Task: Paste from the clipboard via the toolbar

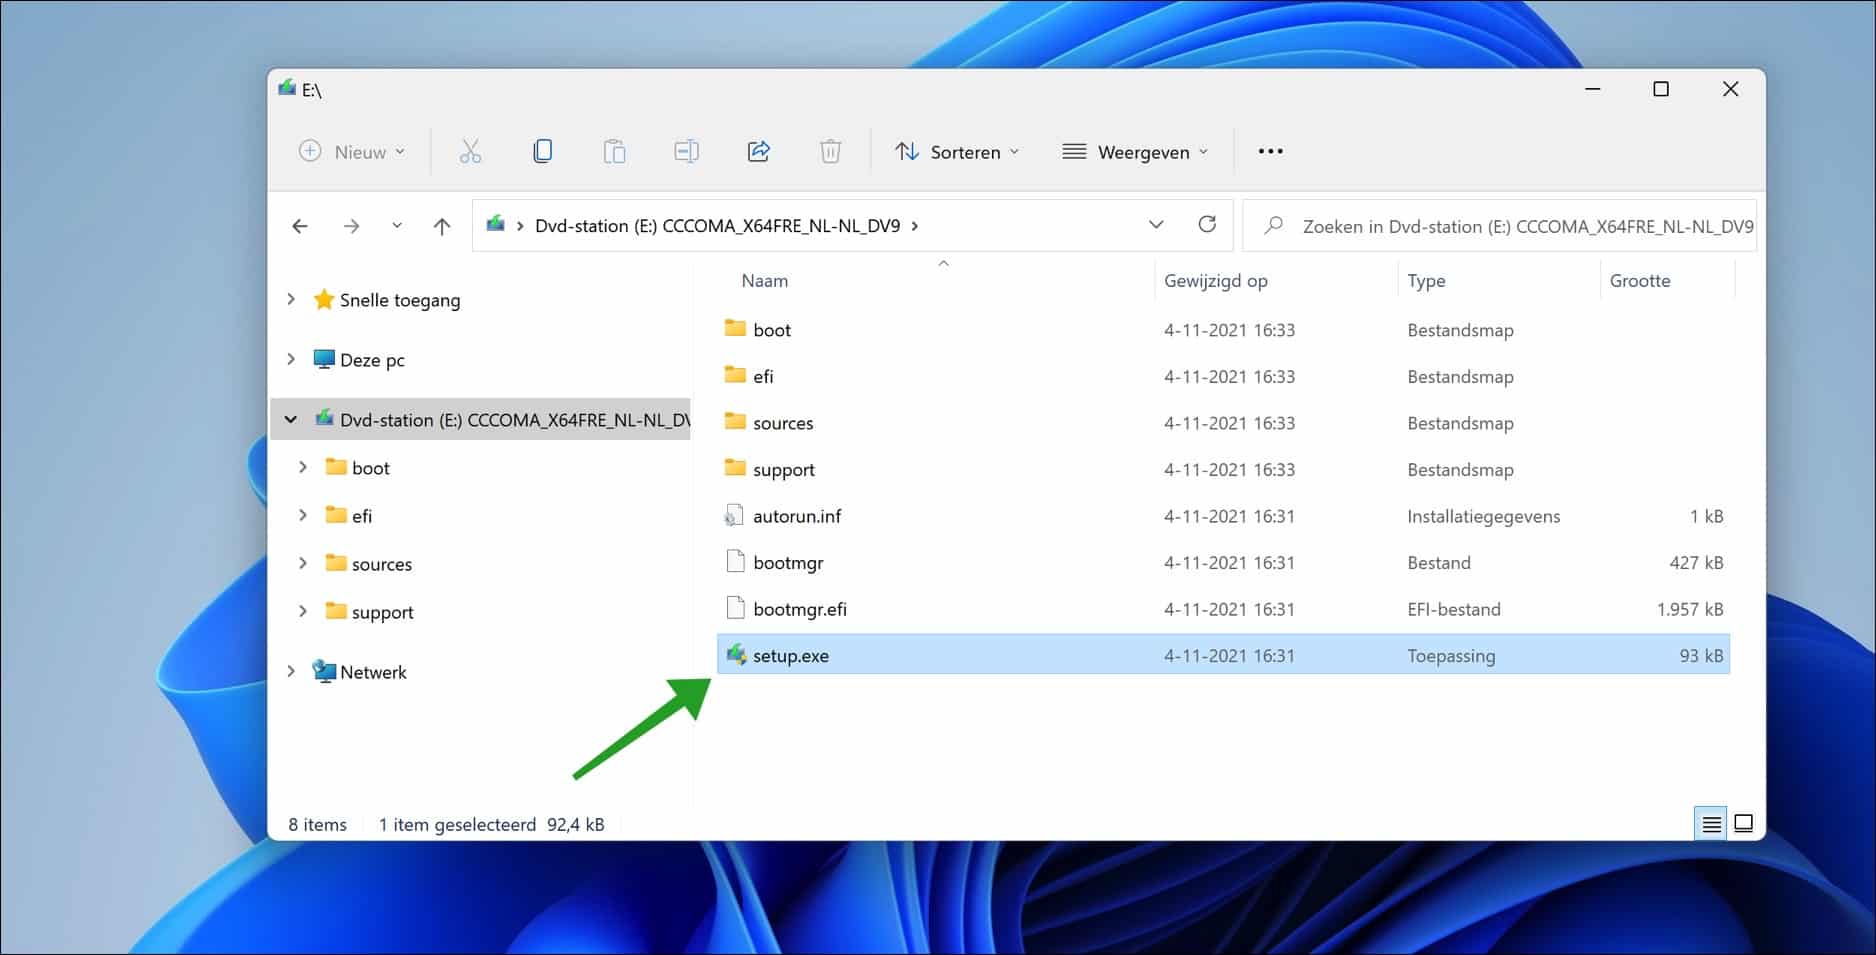Action: click(x=614, y=151)
